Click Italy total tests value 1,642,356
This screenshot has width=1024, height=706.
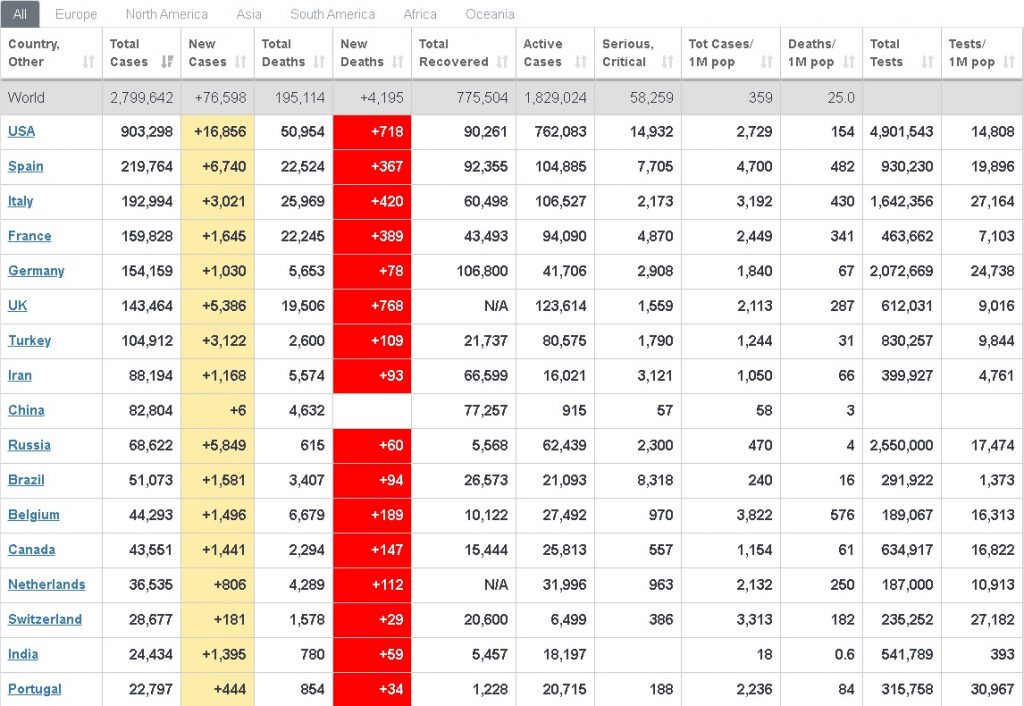(901, 202)
